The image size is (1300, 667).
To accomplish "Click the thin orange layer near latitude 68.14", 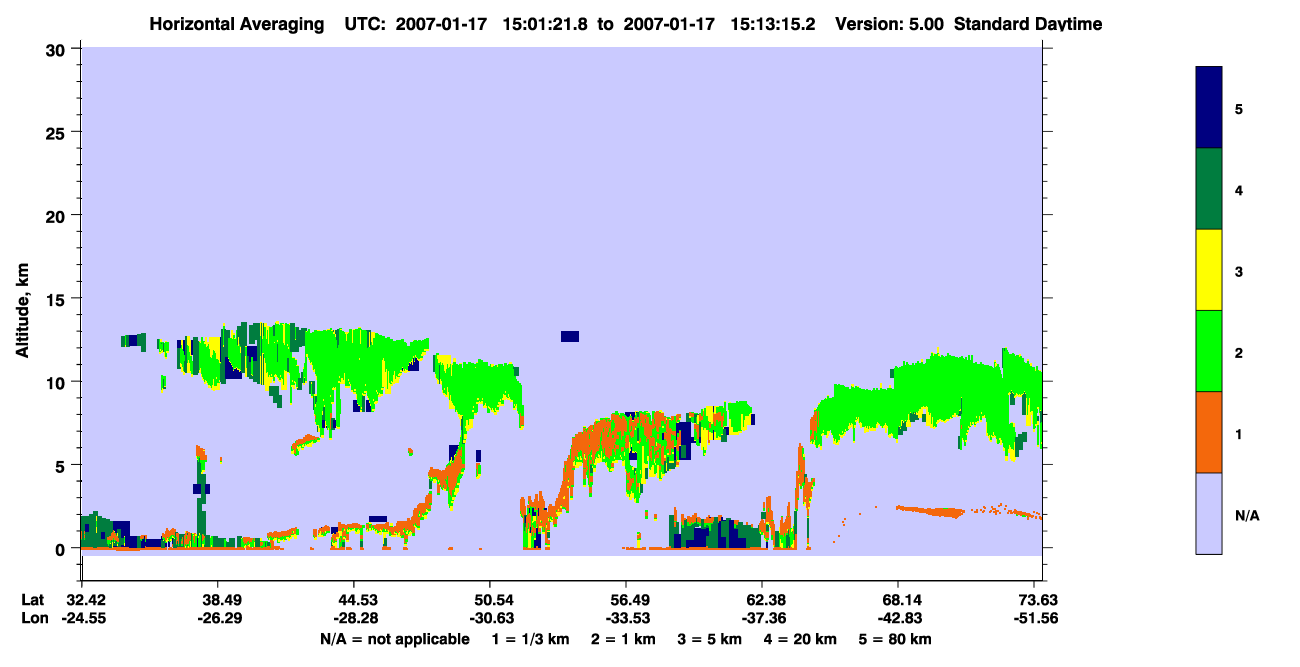I will (x=931, y=511).
